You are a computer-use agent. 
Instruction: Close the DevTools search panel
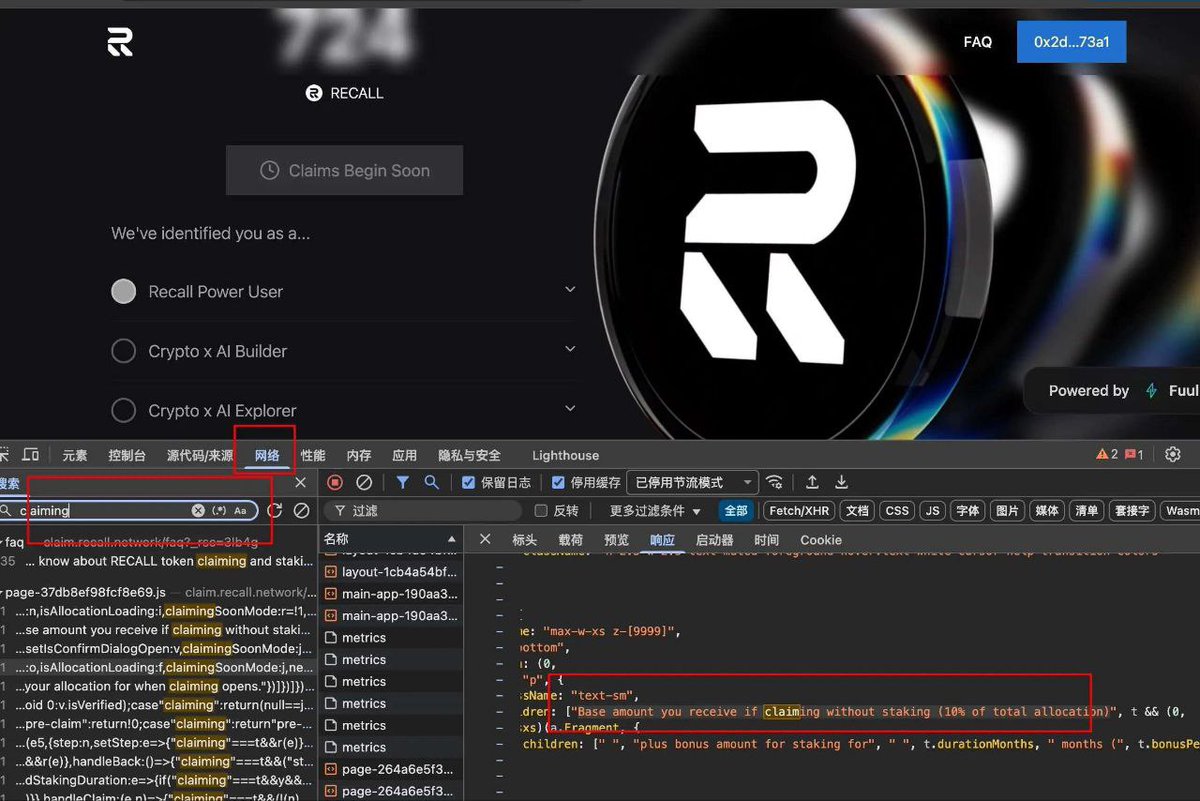click(x=300, y=483)
